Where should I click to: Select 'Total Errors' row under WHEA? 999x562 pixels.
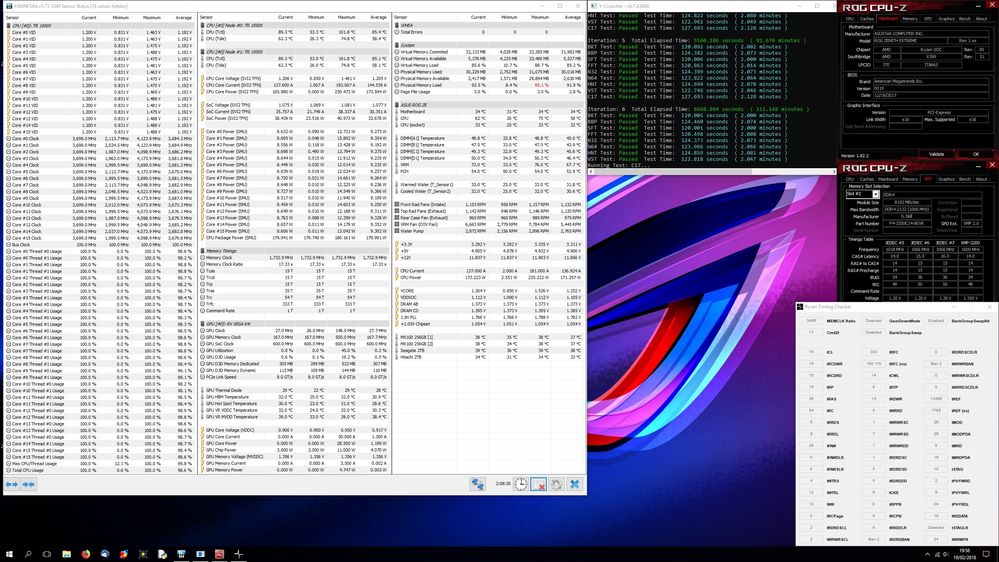[489, 32]
